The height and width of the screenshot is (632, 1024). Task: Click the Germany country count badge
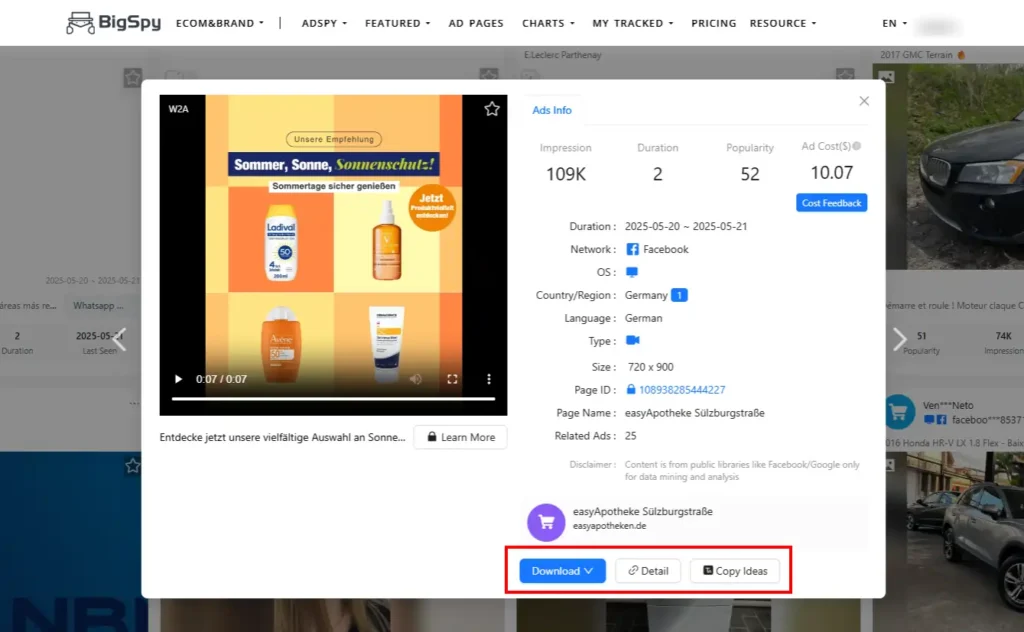[x=679, y=295]
